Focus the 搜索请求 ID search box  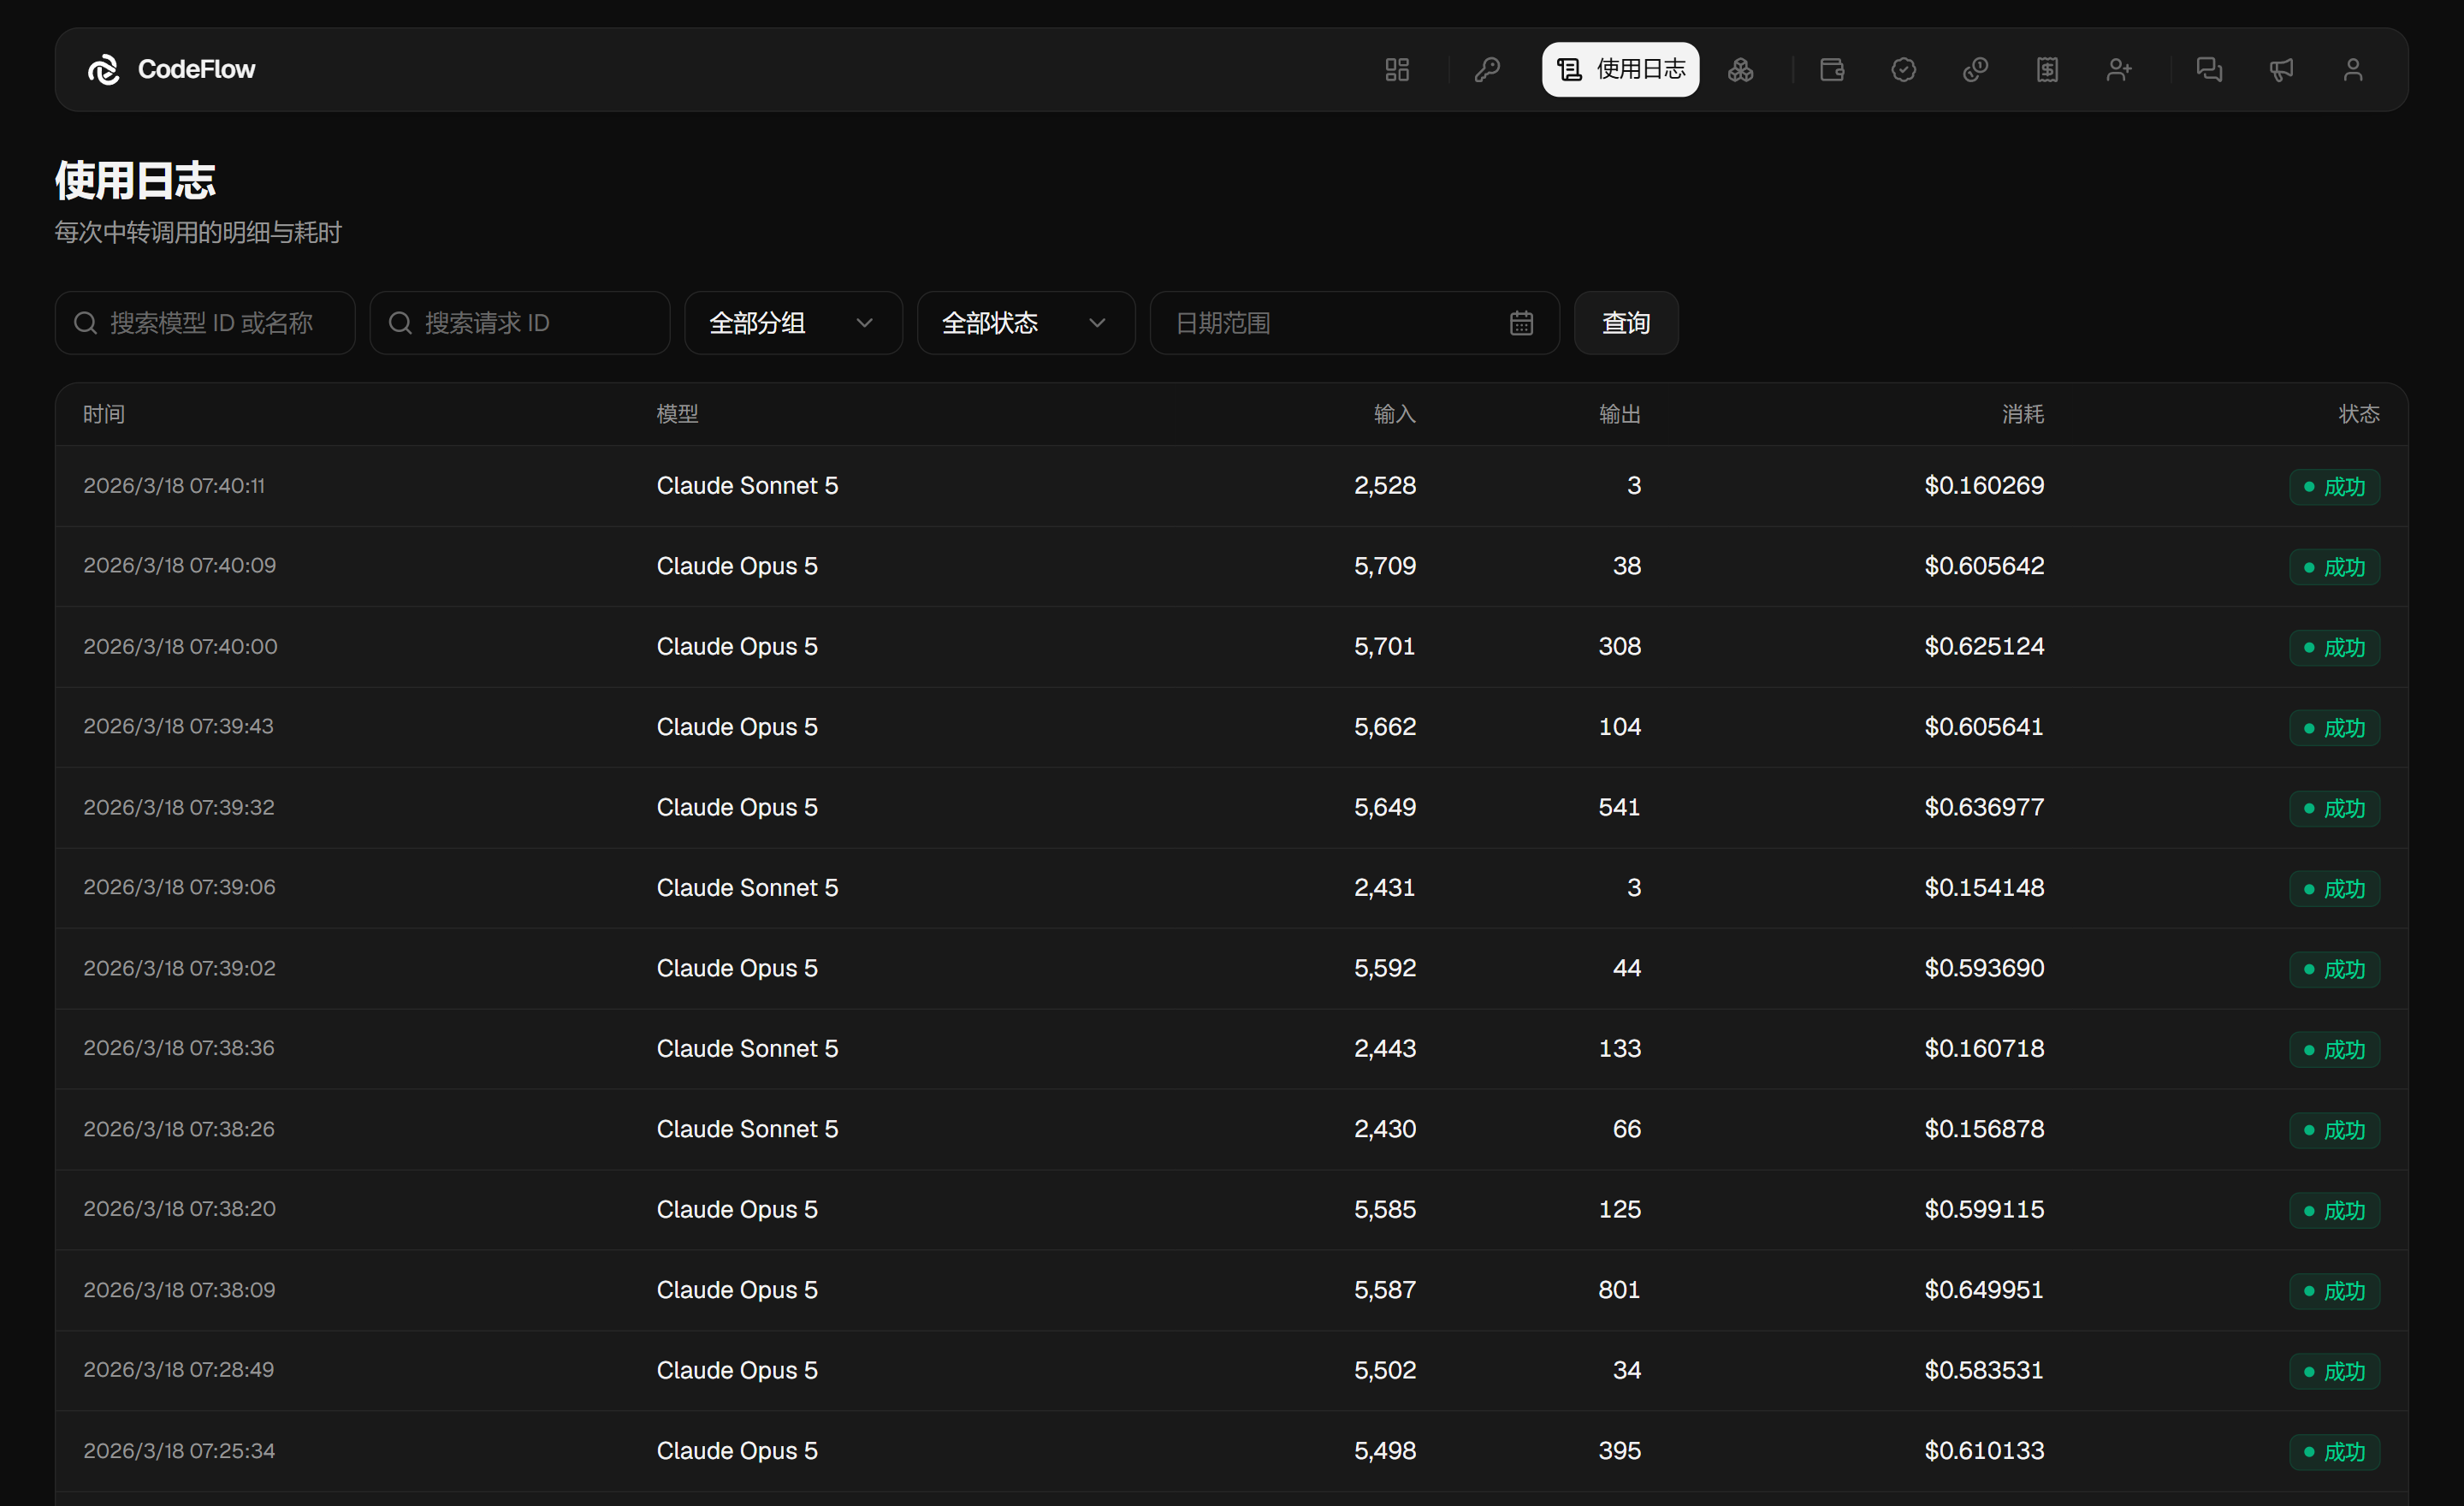520,323
